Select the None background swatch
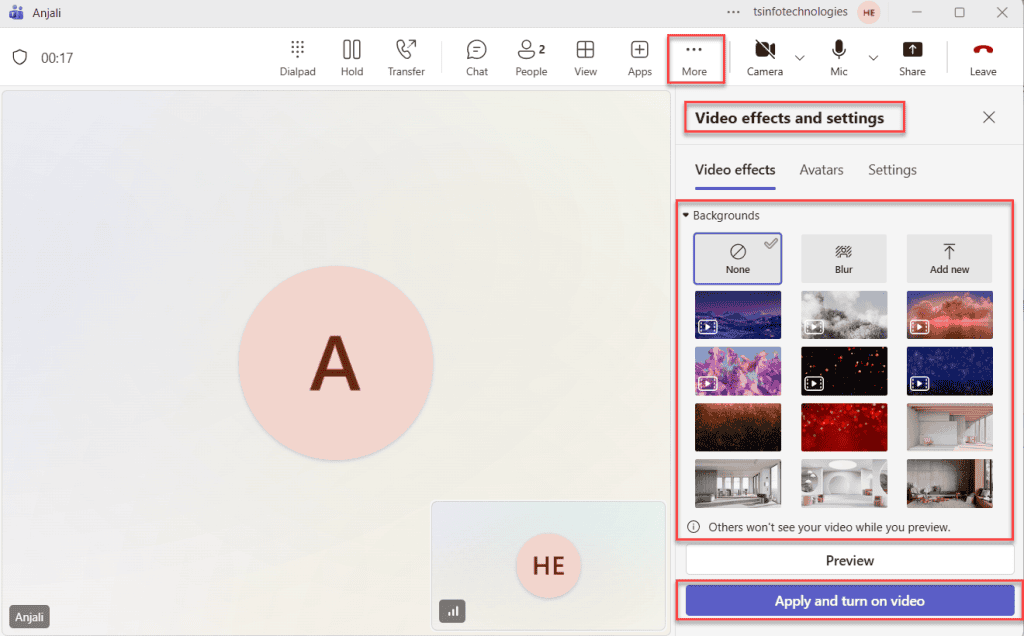Viewport: 1024px width, 636px height. (737, 258)
